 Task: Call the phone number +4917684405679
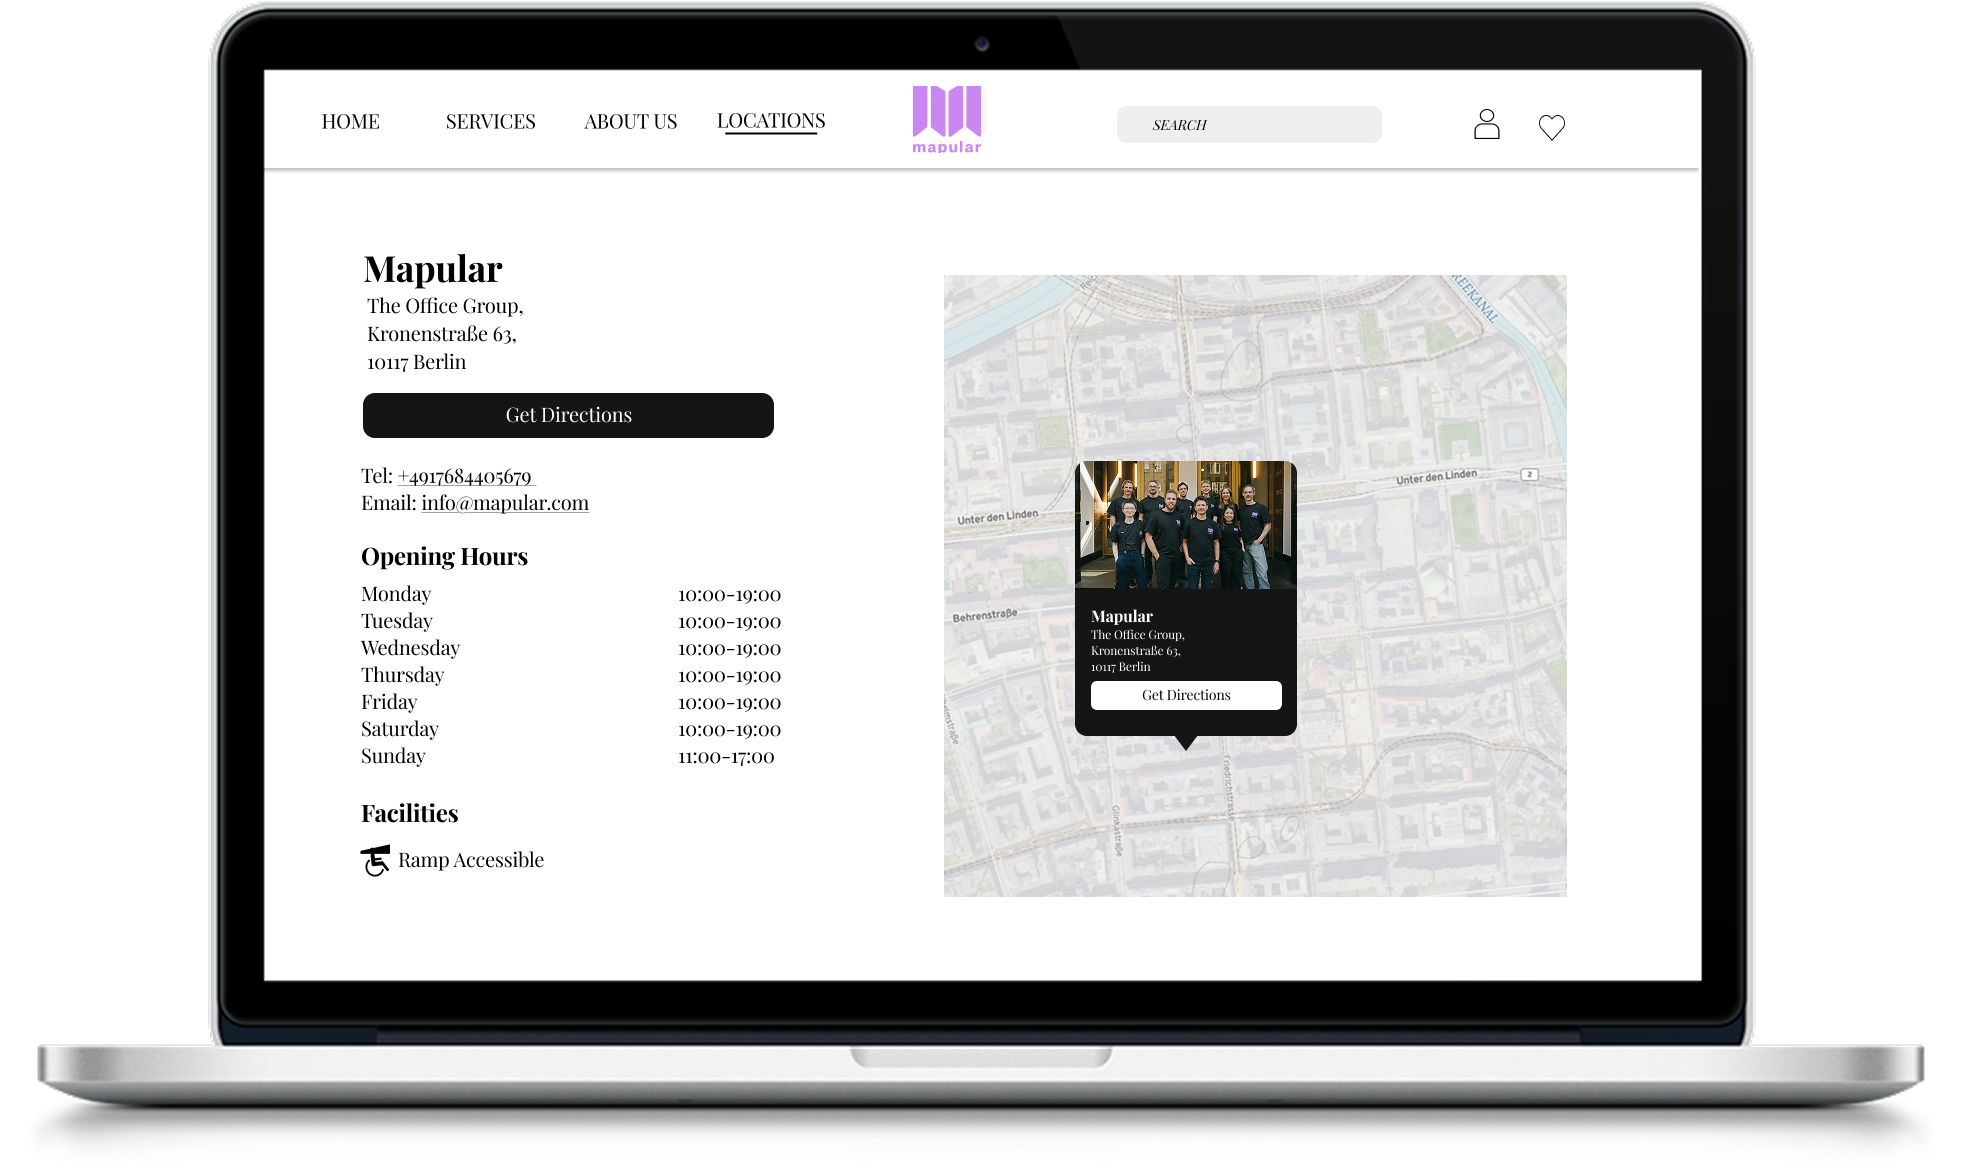point(465,476)
